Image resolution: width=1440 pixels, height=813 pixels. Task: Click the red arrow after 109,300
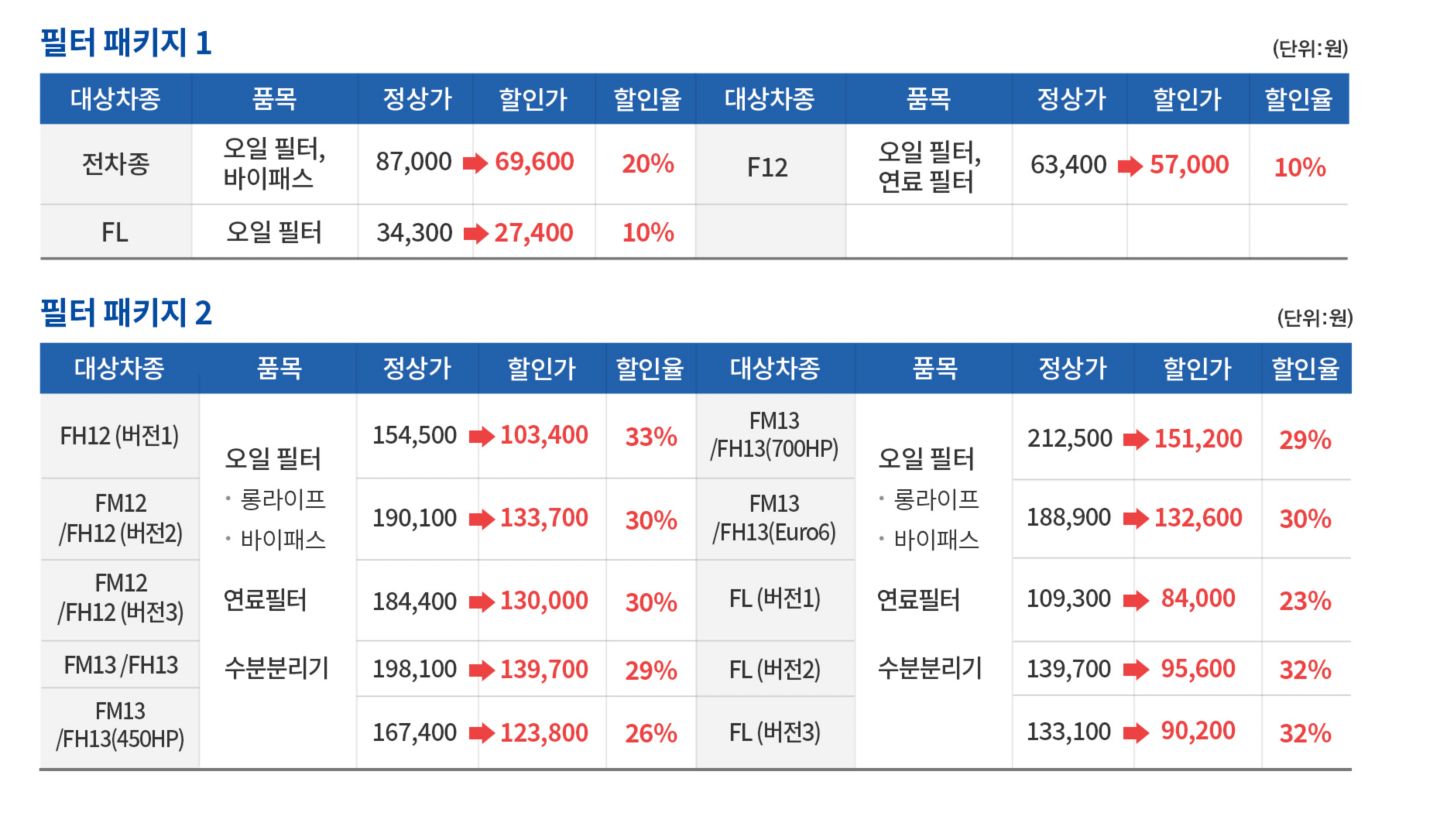(x=1136, y=600)
